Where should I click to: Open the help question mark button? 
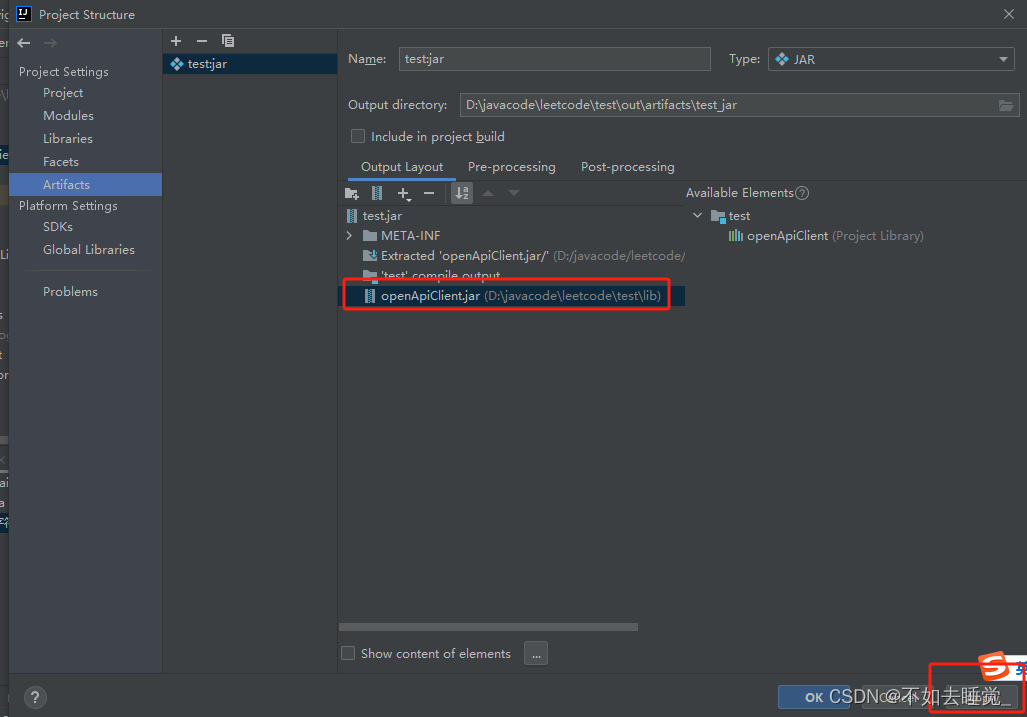click(35, 697)
